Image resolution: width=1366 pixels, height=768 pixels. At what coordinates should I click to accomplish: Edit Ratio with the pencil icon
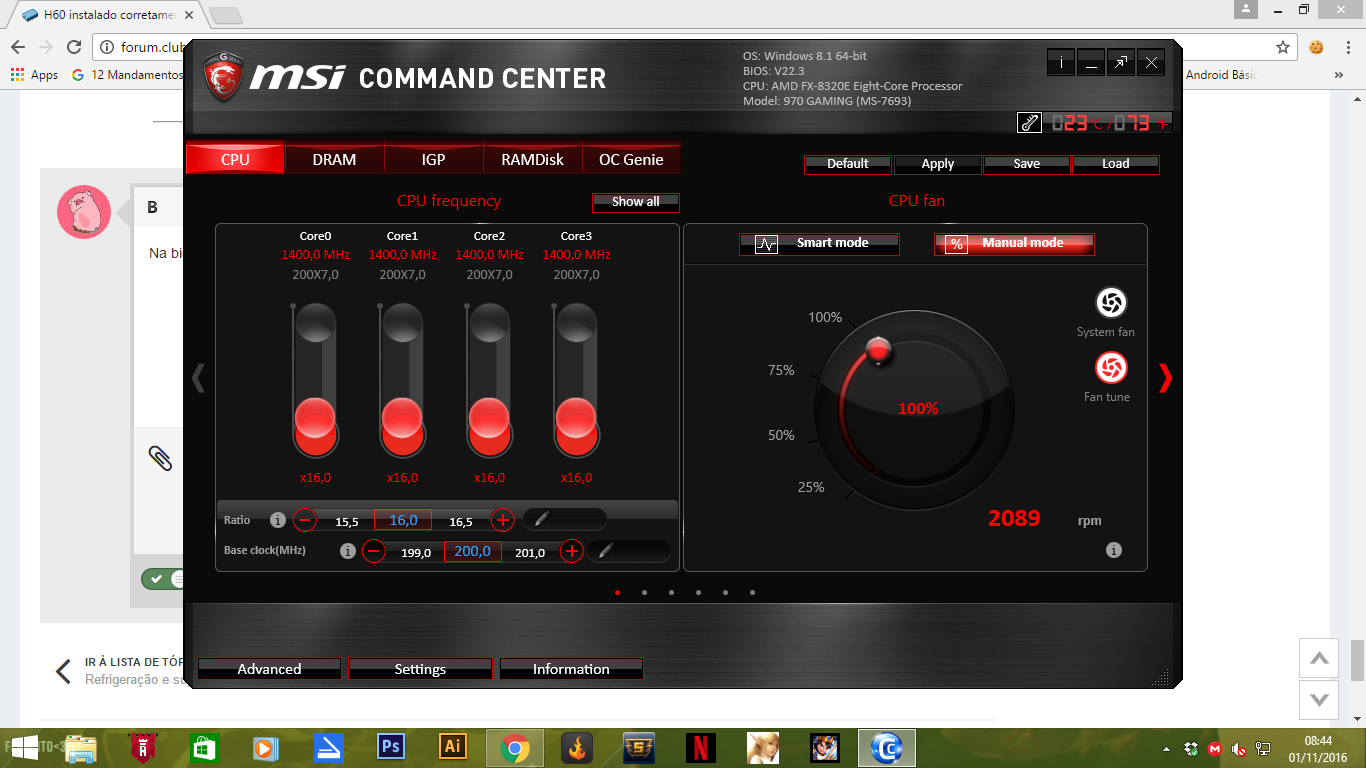[x=541, y=519]
